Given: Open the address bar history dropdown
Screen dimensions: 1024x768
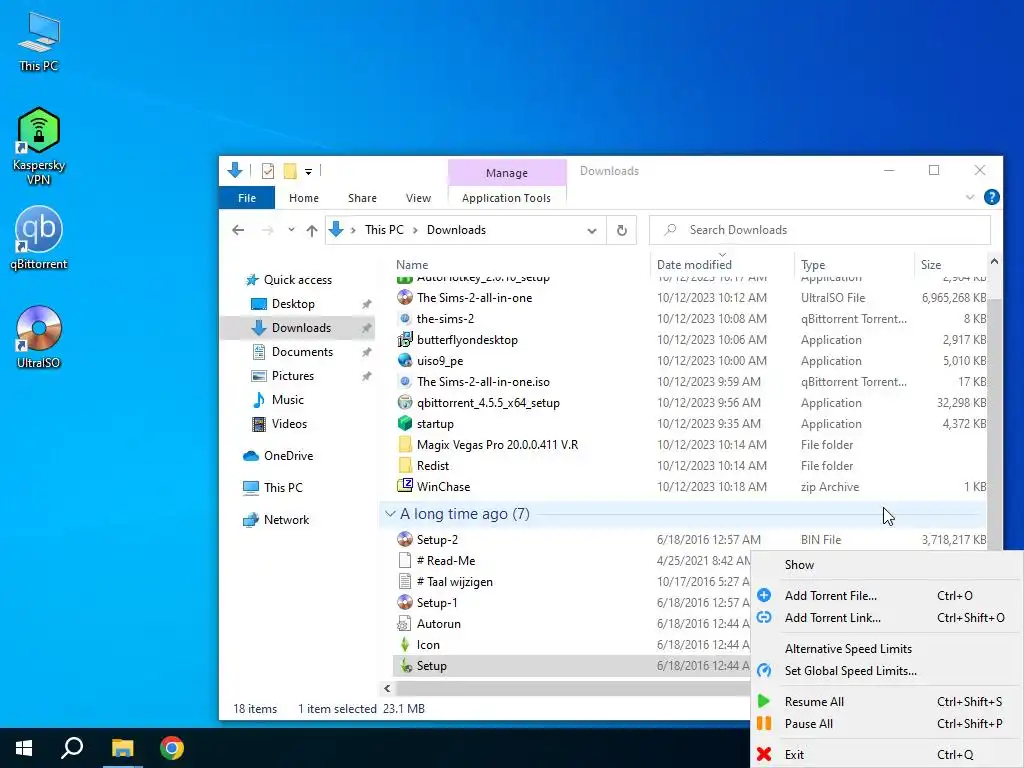Looking at the screenshot, I should click(x=592, y=230).
